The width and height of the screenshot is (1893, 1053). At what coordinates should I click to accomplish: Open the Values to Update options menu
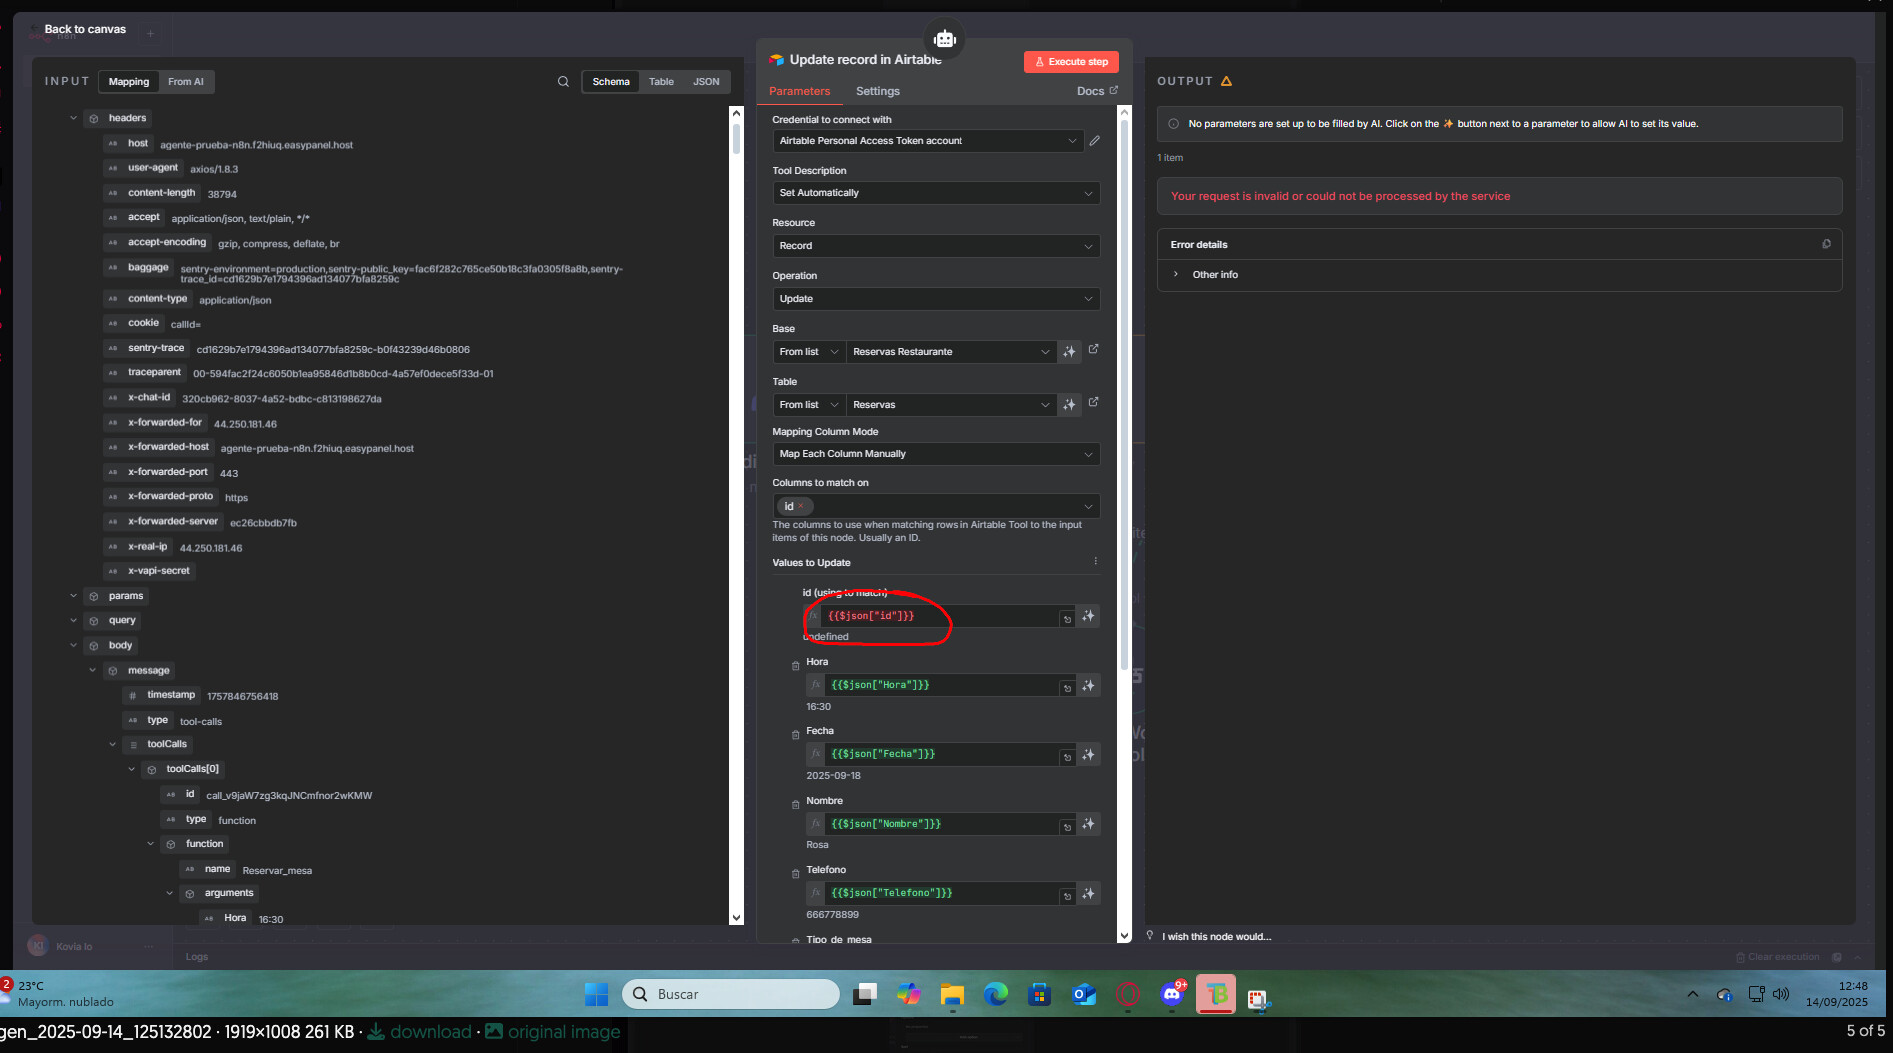coord(1096,562)
